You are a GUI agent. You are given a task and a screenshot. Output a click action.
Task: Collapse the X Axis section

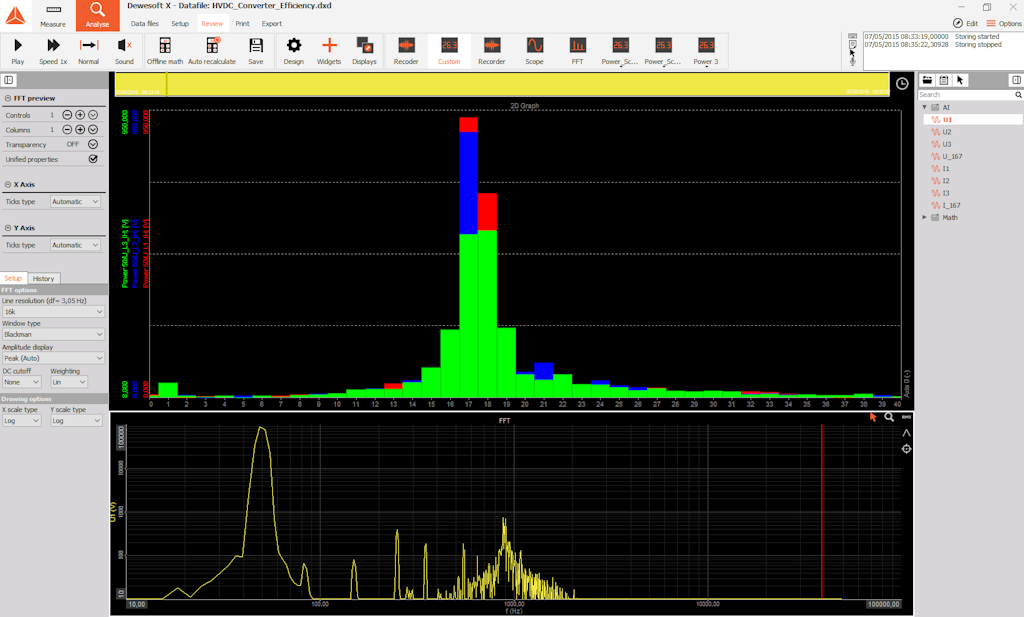click(x=8, y=185)
